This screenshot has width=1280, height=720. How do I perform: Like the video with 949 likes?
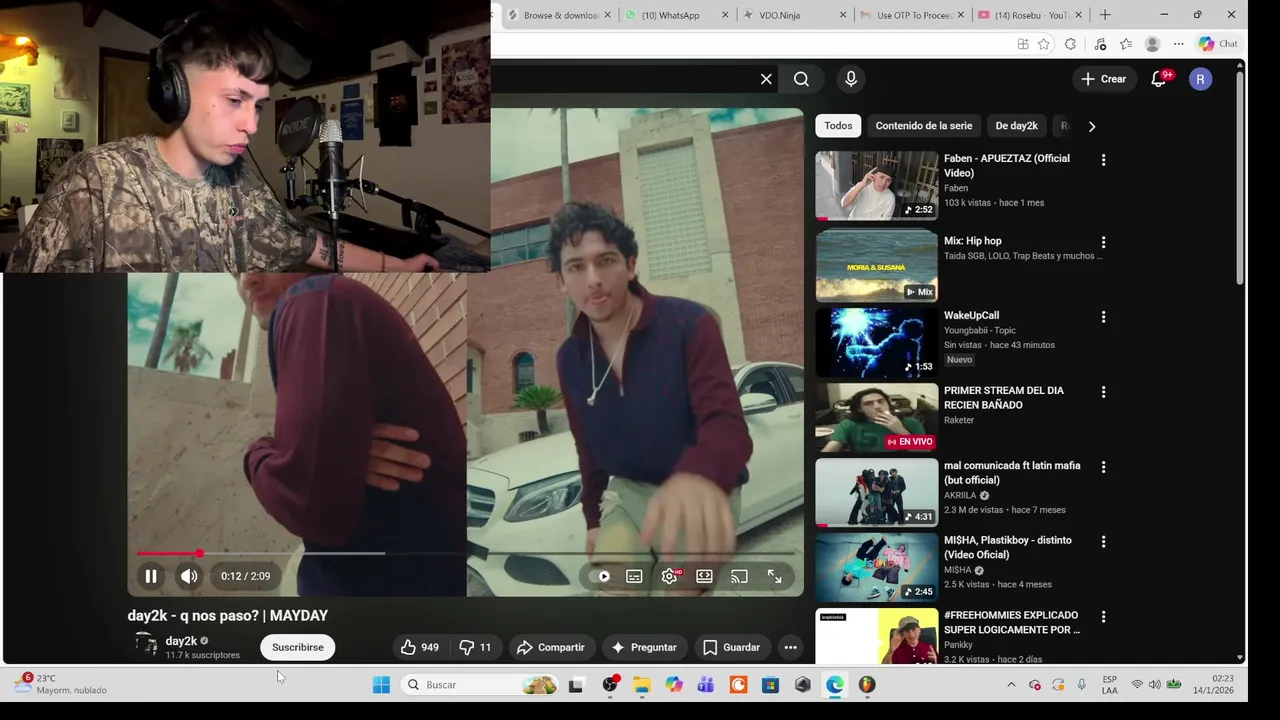[x=420, y=647]
